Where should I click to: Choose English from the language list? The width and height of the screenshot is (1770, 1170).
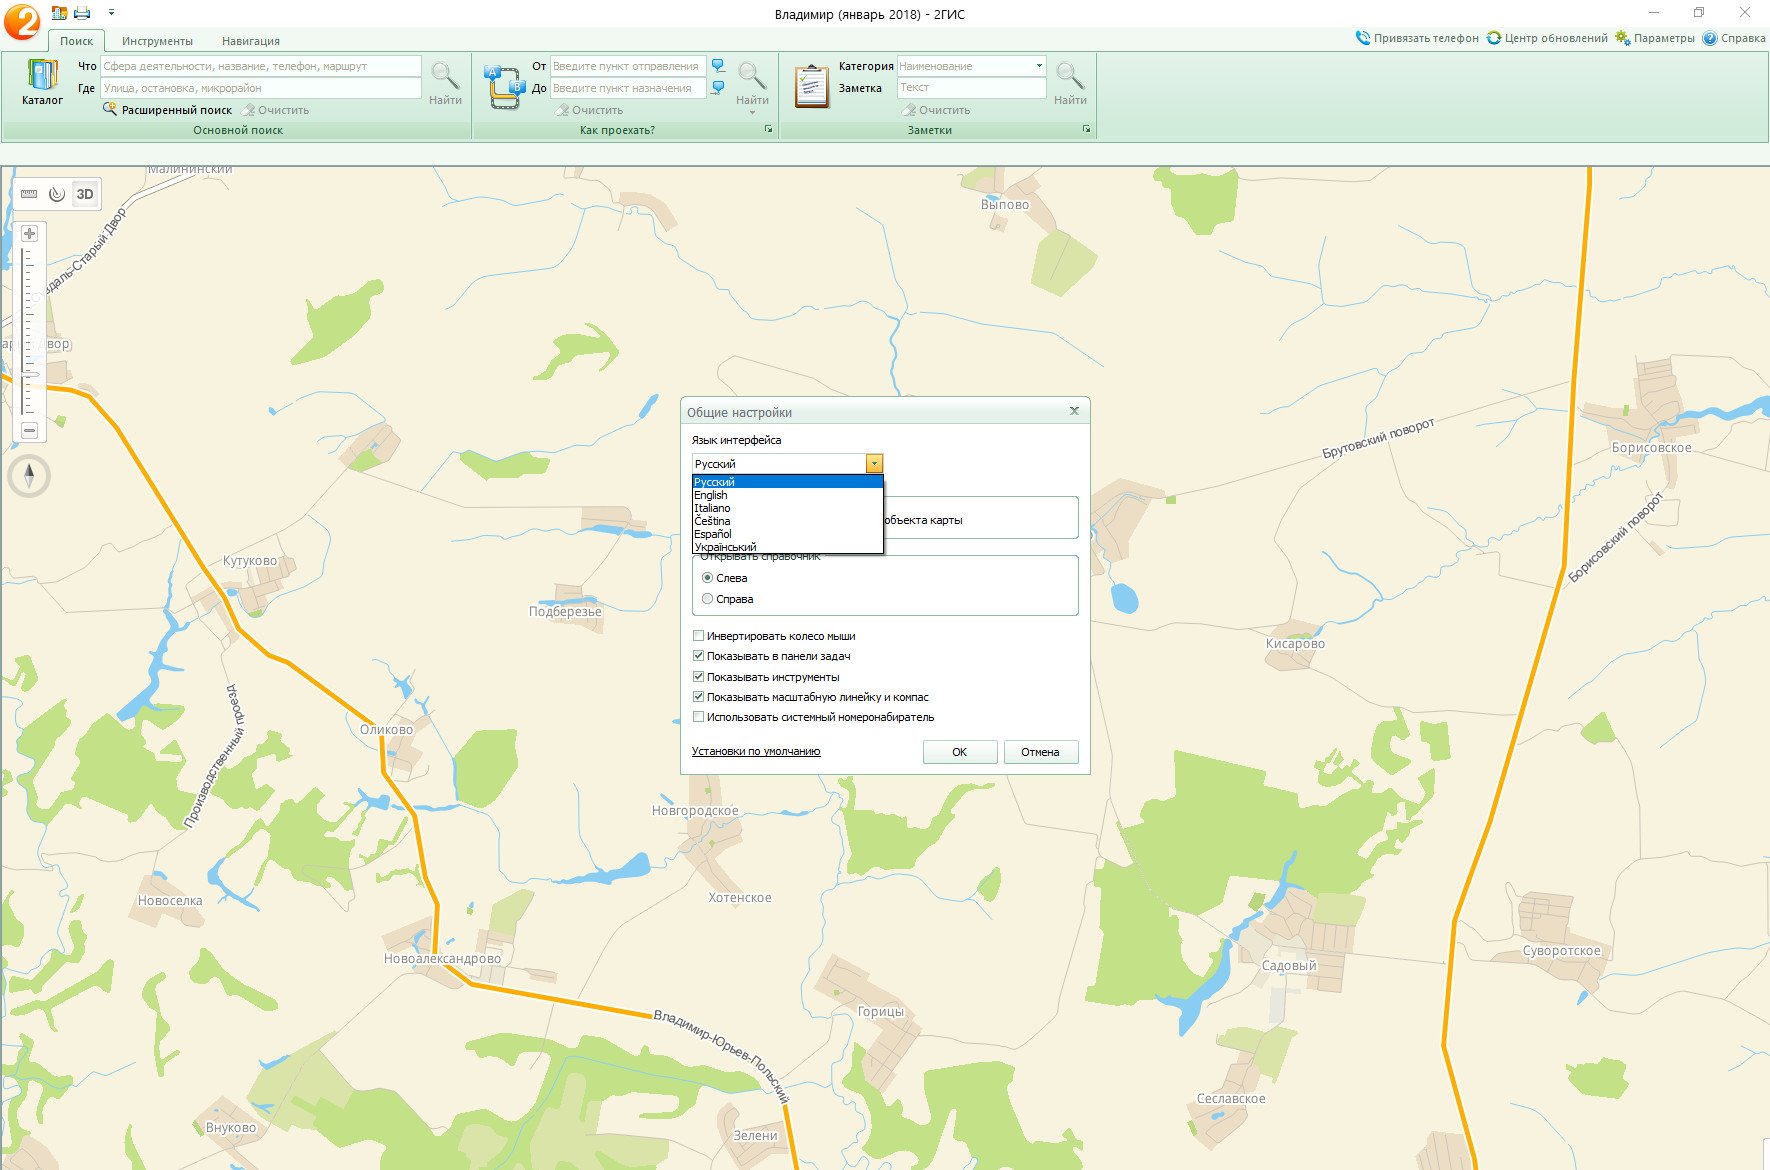(x=711, y=495)
